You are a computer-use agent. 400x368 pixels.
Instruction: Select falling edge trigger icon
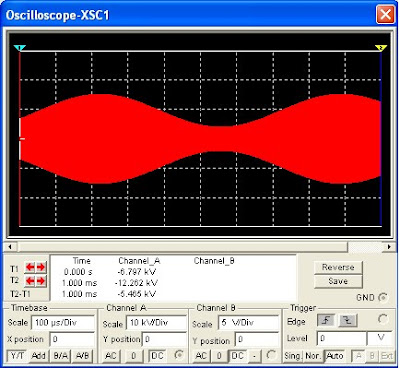pyautogui.click(x=348, y=321)
